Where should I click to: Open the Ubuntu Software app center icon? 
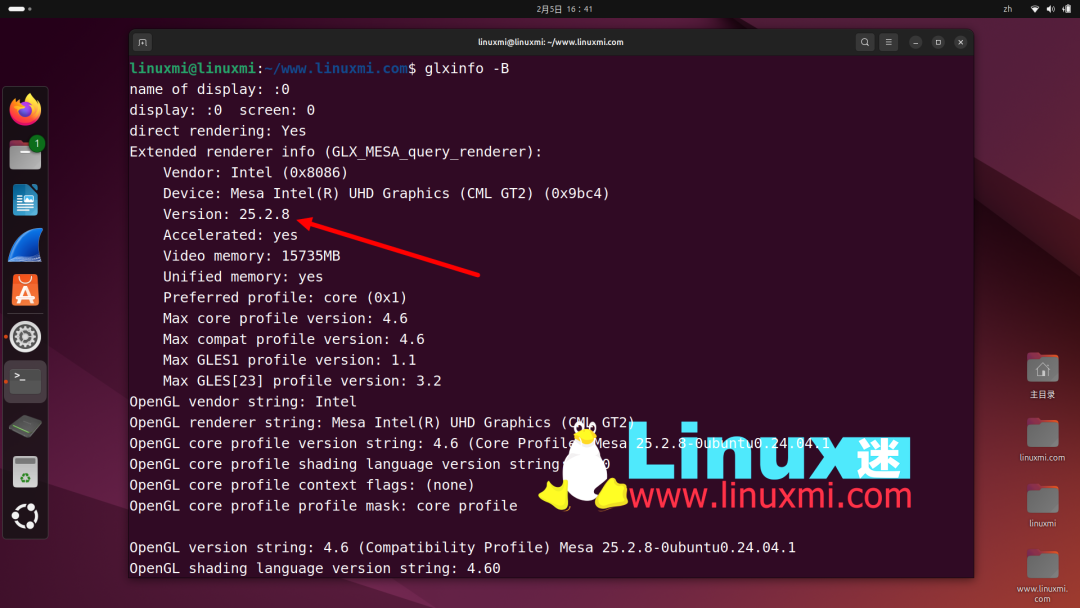pos(25,291)
